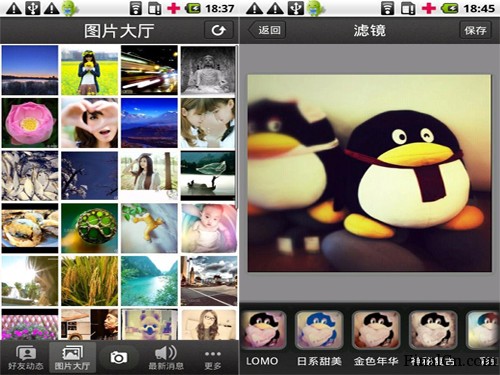Click the gallery vertical scrollbar
Viewport: 500px width, 375px height.
237,127
